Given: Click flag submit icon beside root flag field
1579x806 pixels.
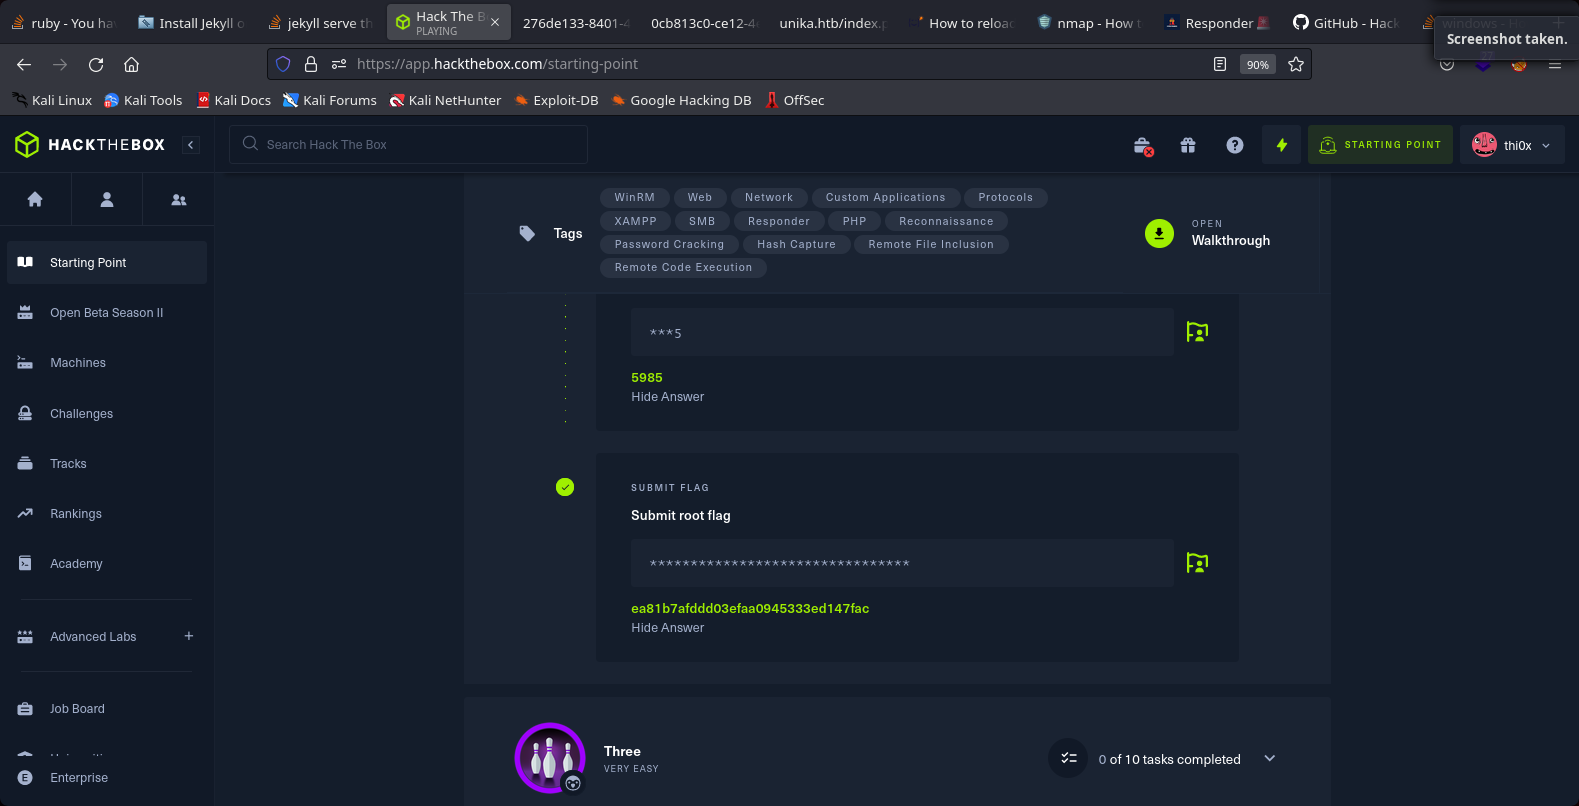Looking at the screenshot, I should click(x=1197, y=563).
